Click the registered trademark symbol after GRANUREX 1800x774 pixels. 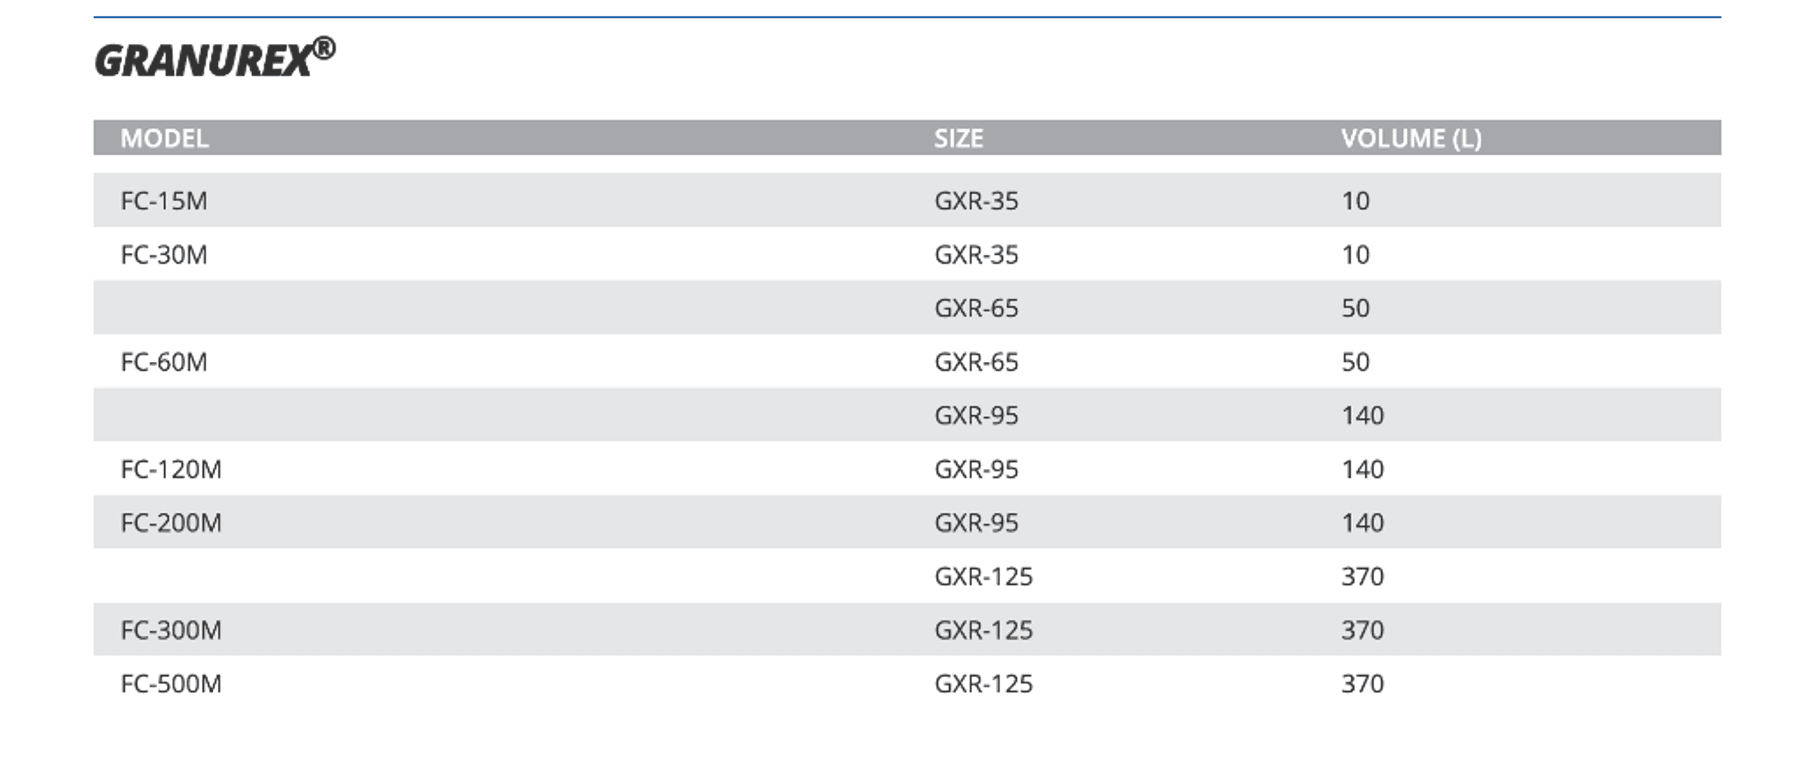(x=323, y=48)
